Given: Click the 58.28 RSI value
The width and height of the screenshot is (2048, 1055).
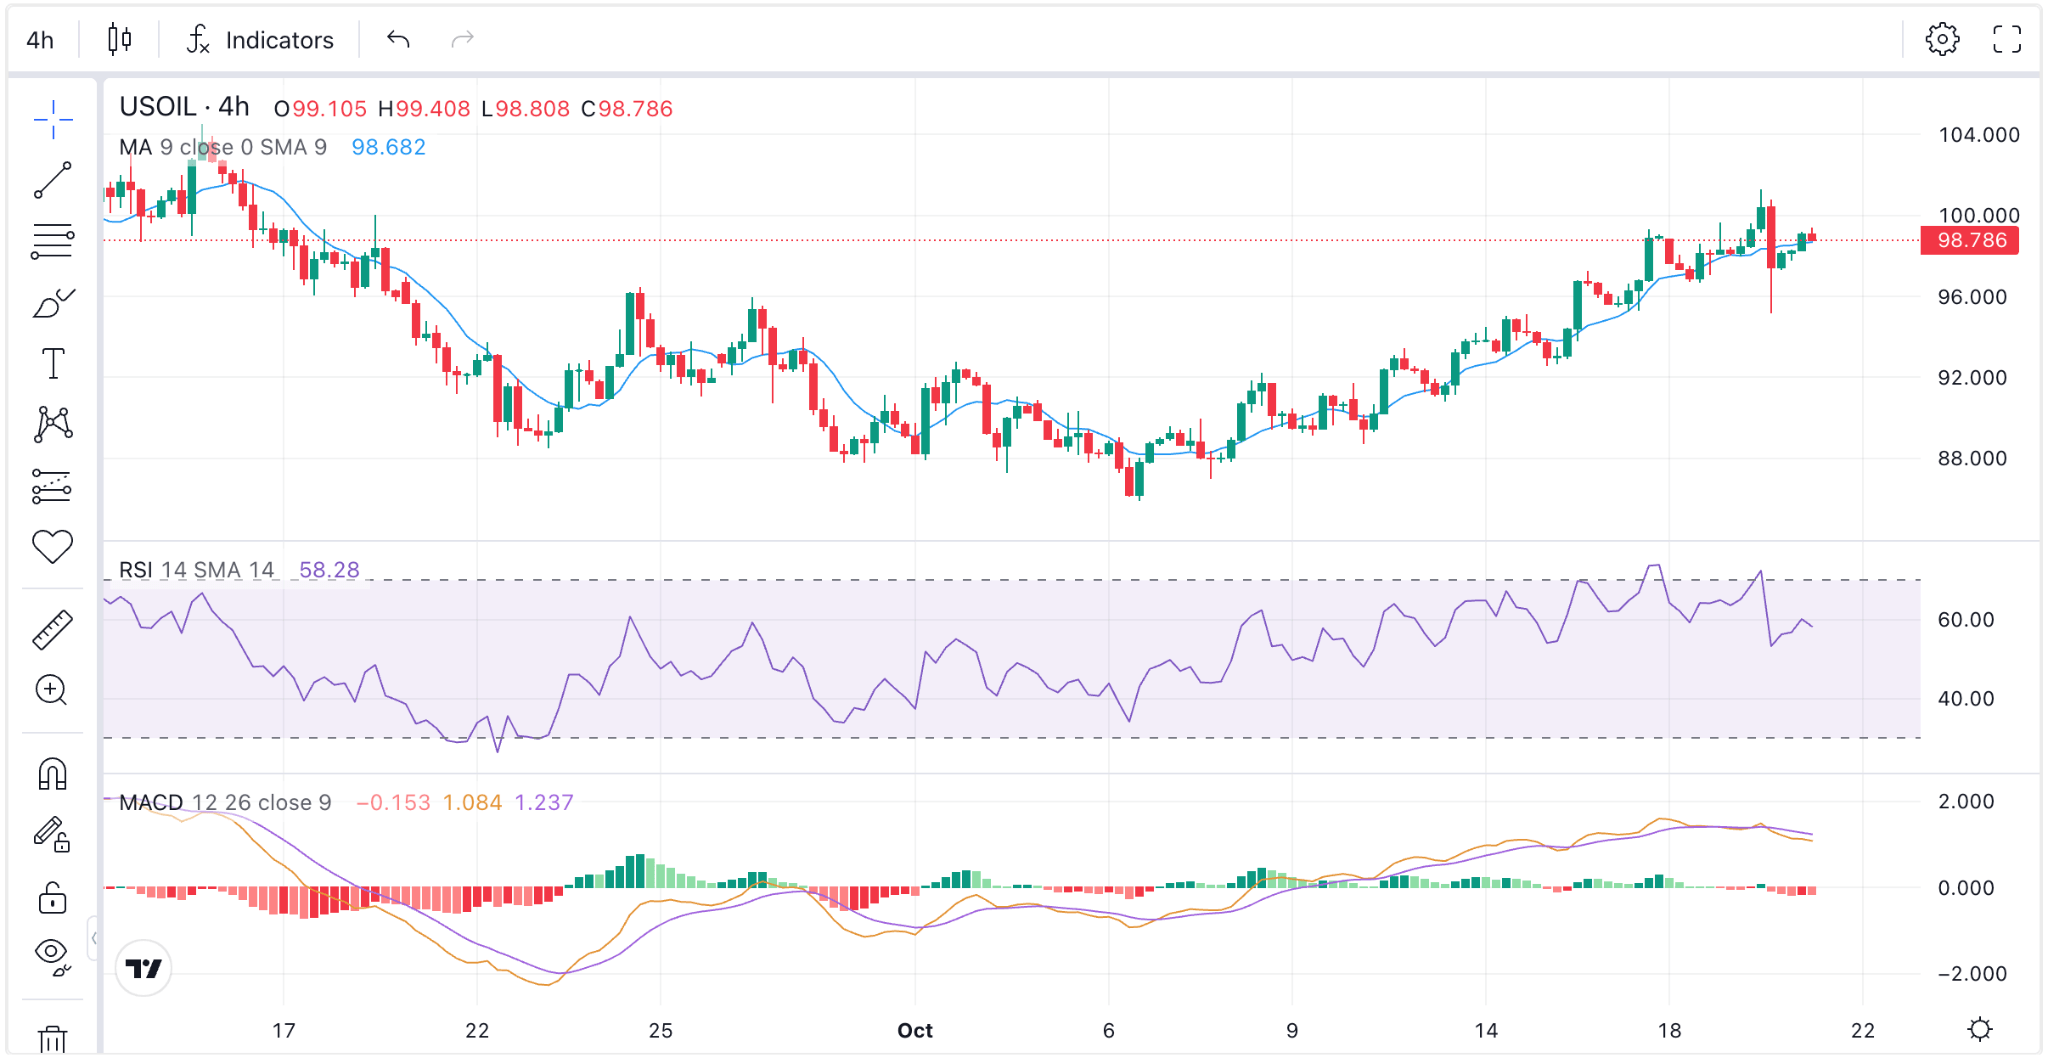Looking at the screenshot, I should 329,570.
